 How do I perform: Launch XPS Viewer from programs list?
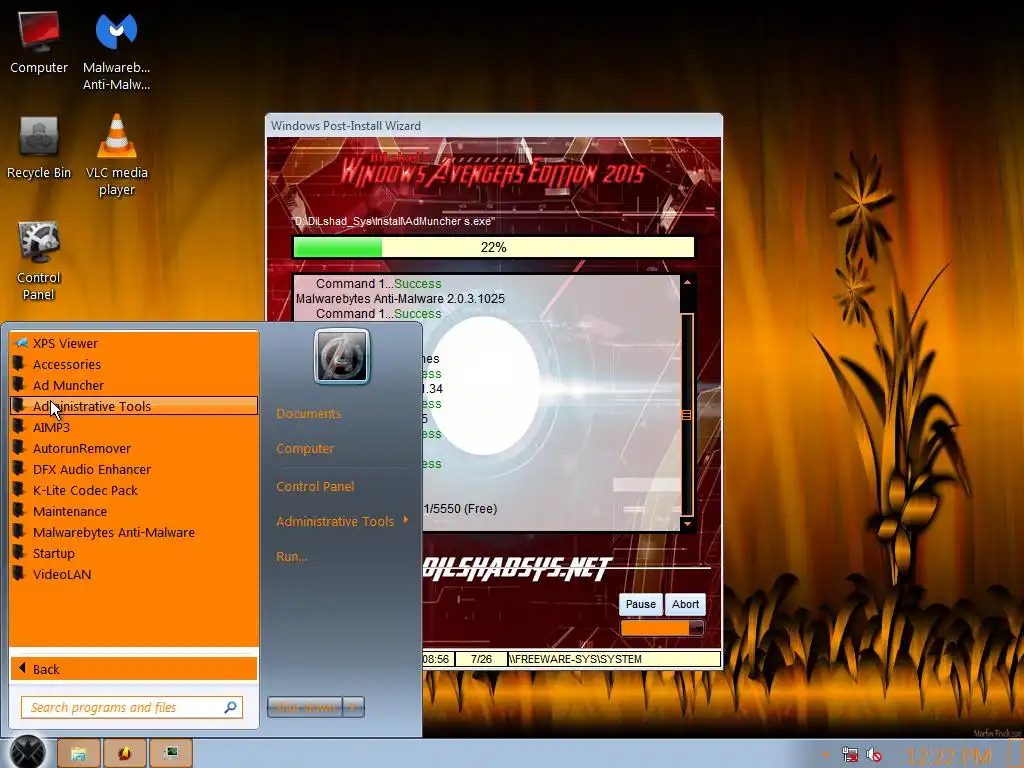click(134, 344)
